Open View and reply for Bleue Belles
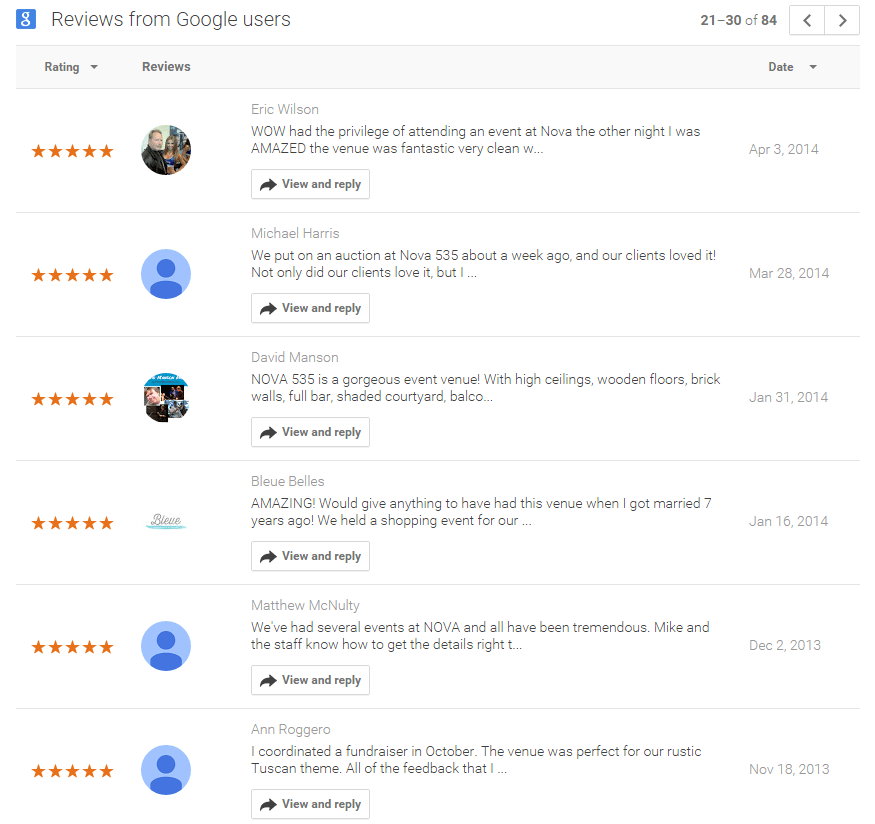875x824 pixels. (x=310, y=556)
